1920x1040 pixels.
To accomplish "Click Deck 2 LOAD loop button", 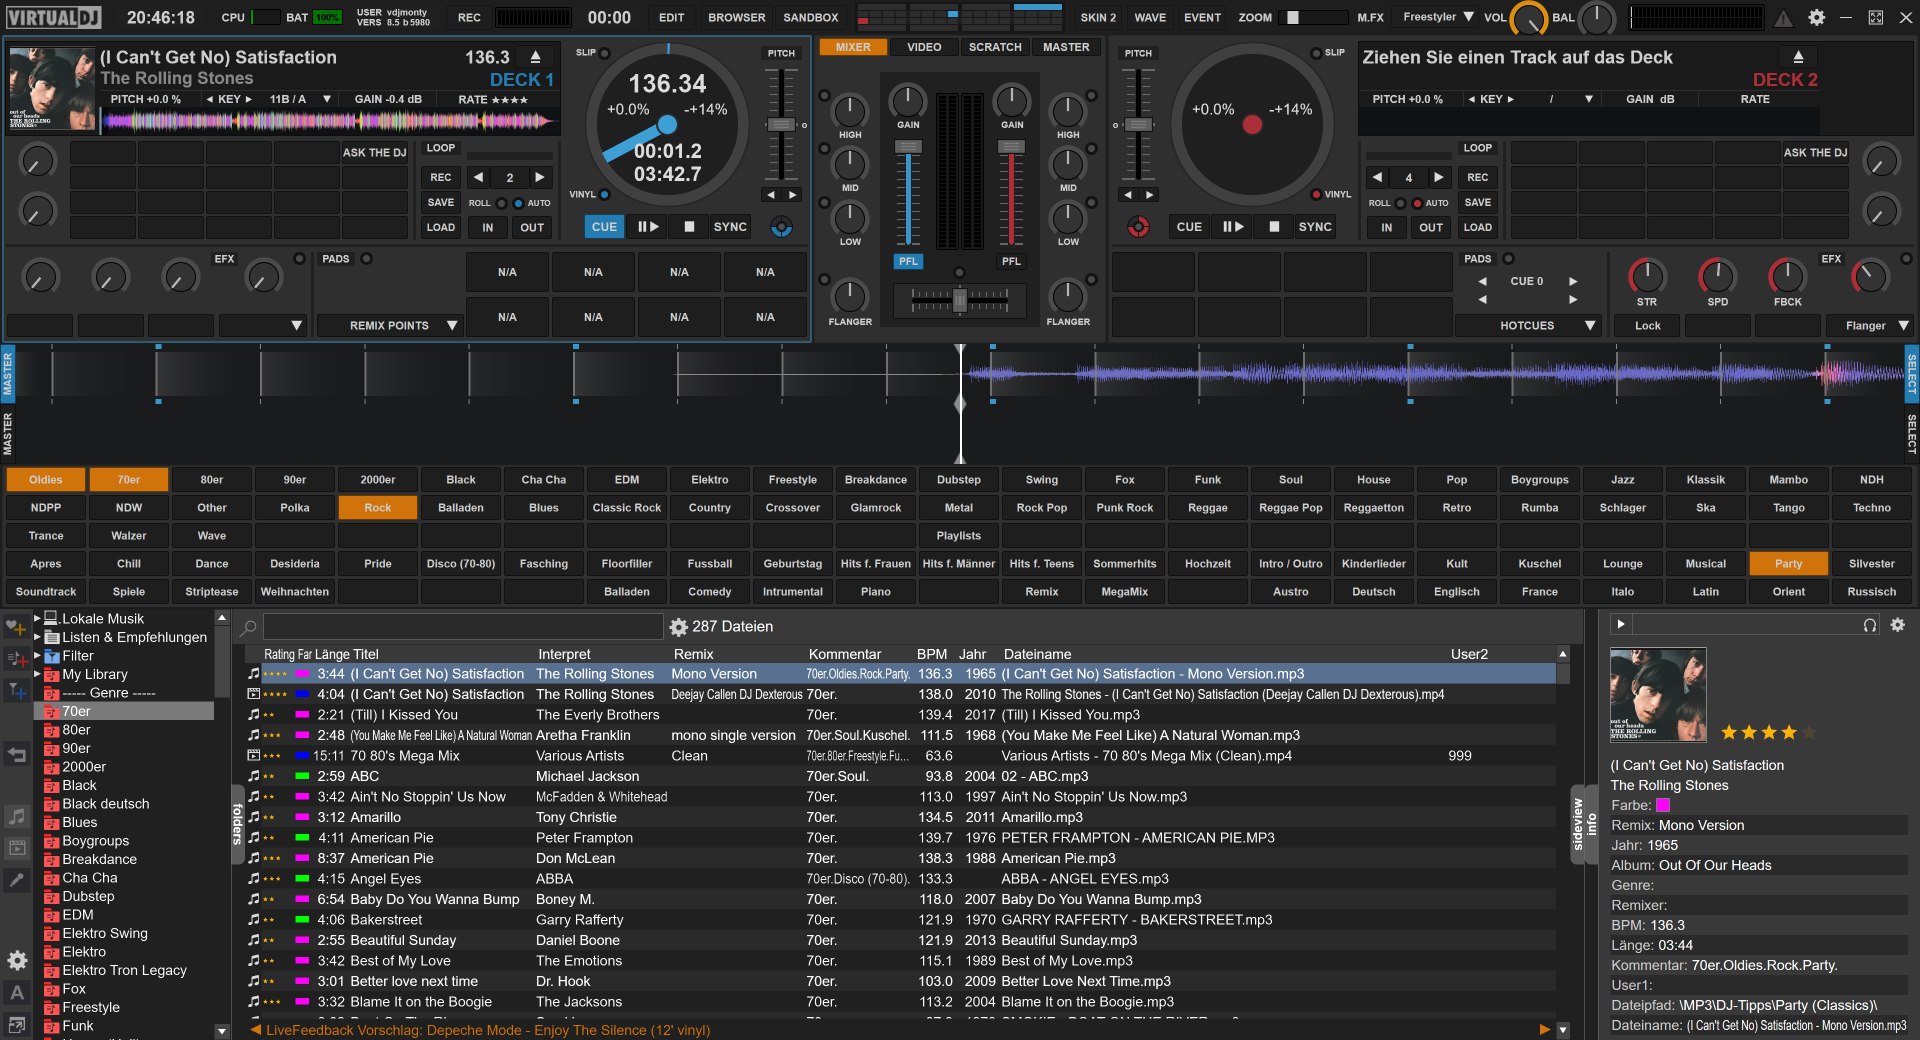I will pos(1478,227).
